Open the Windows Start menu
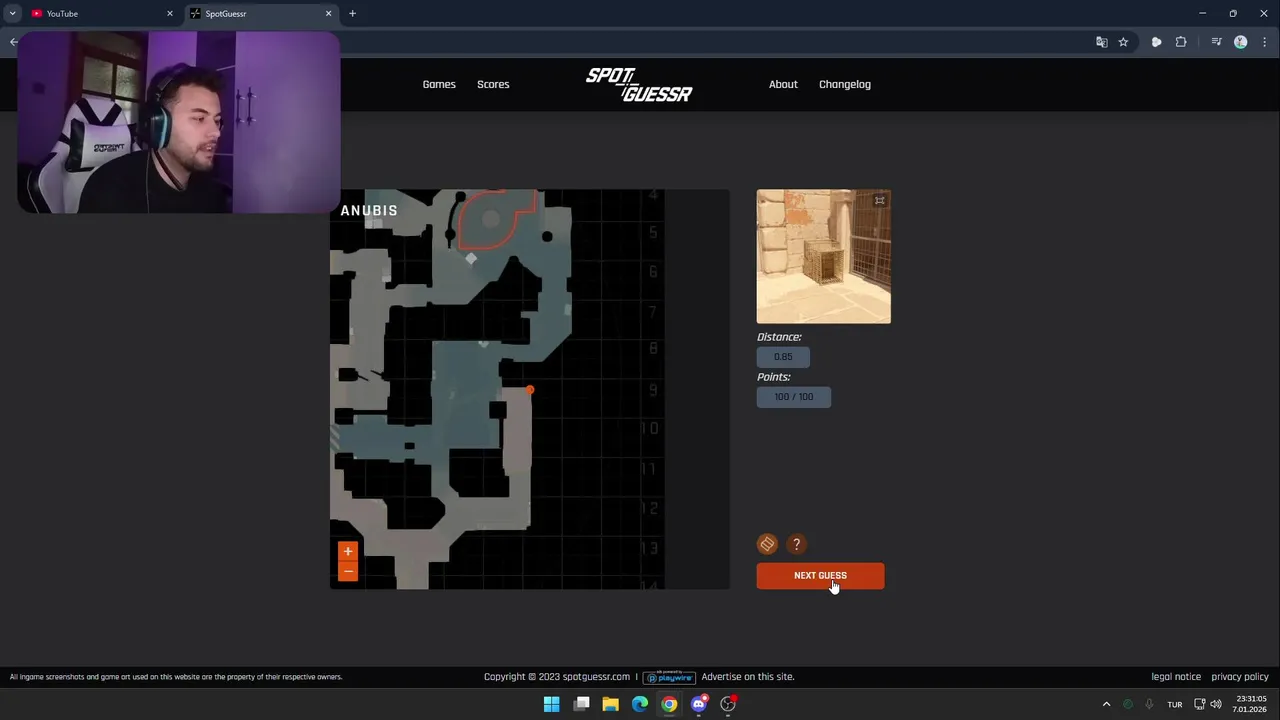 pyautogui.click(x=551, y=704)
